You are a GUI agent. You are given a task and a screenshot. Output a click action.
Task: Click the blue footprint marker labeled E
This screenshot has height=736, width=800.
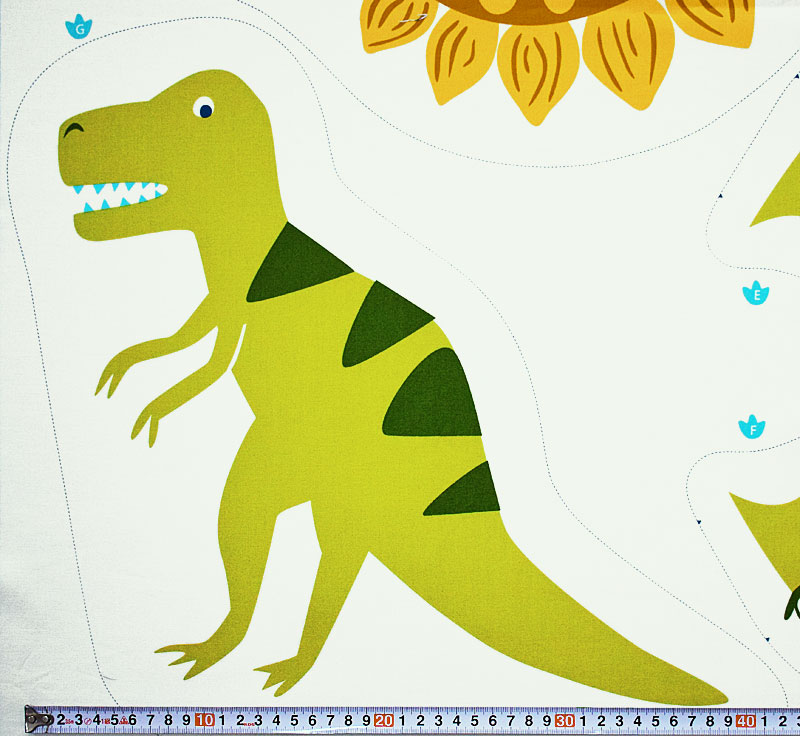756,293
